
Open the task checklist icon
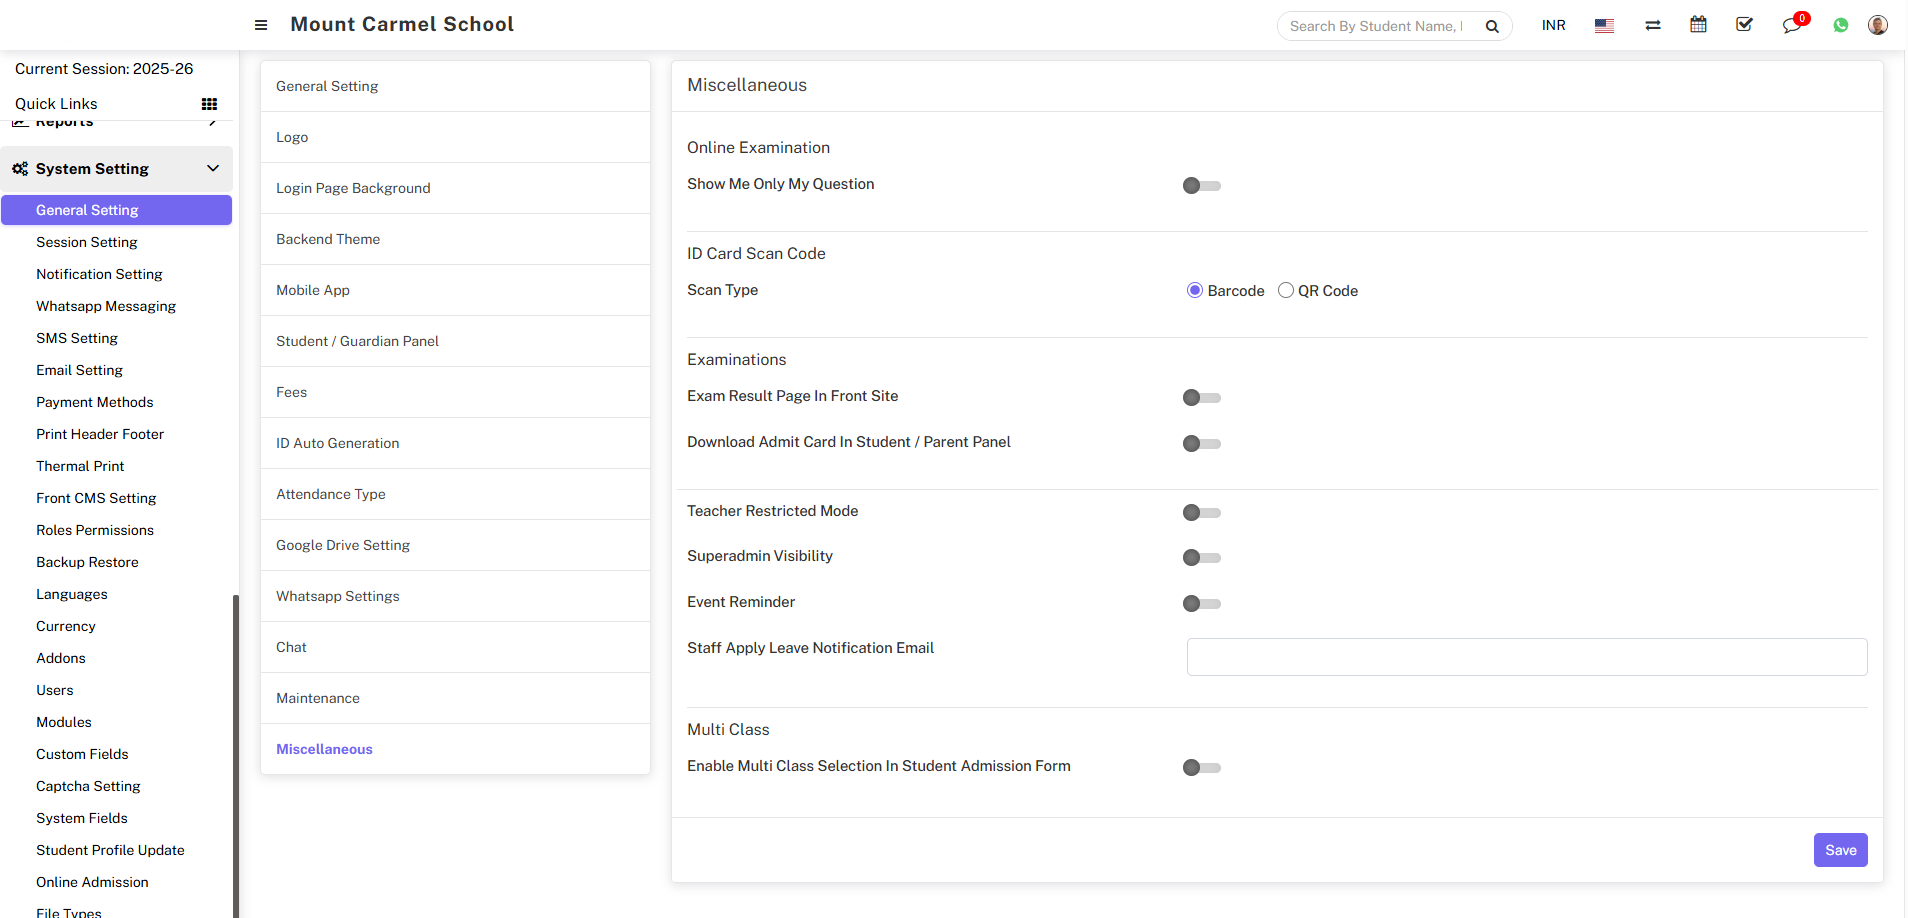coord(1744,25)
